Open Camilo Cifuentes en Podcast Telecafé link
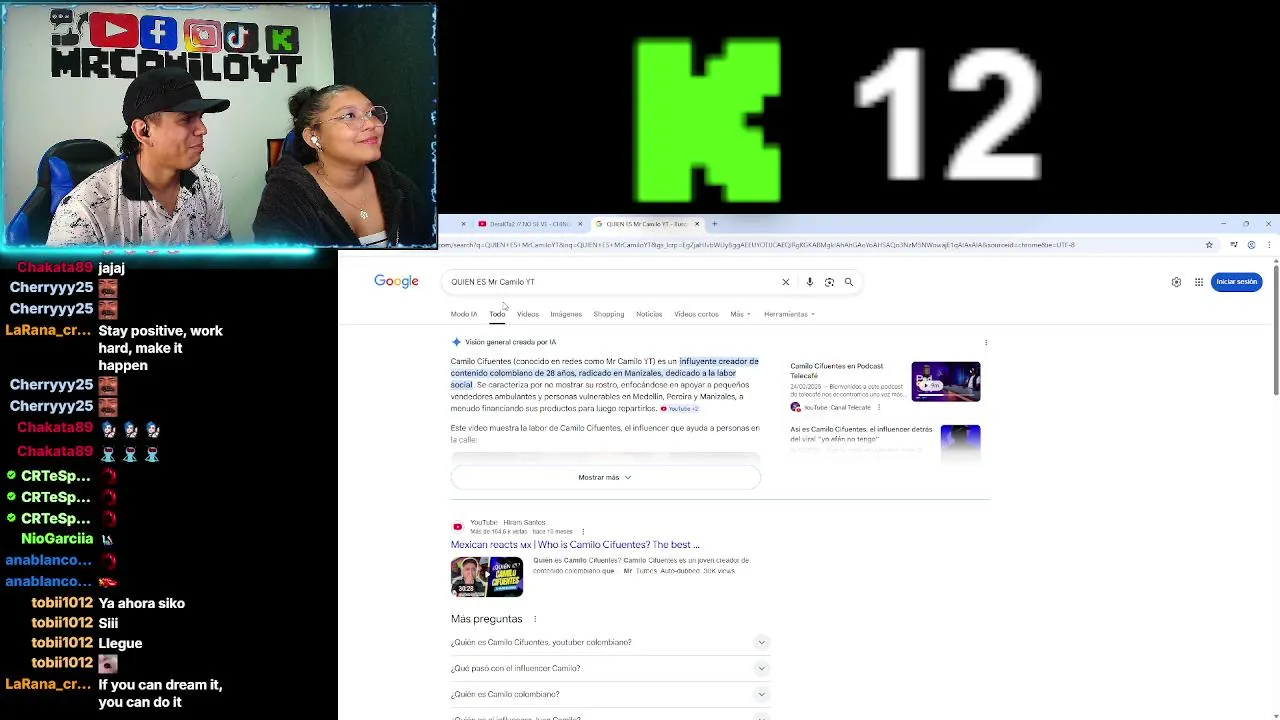This screenshot has height=720, width=1280. [x=836, y=371]
